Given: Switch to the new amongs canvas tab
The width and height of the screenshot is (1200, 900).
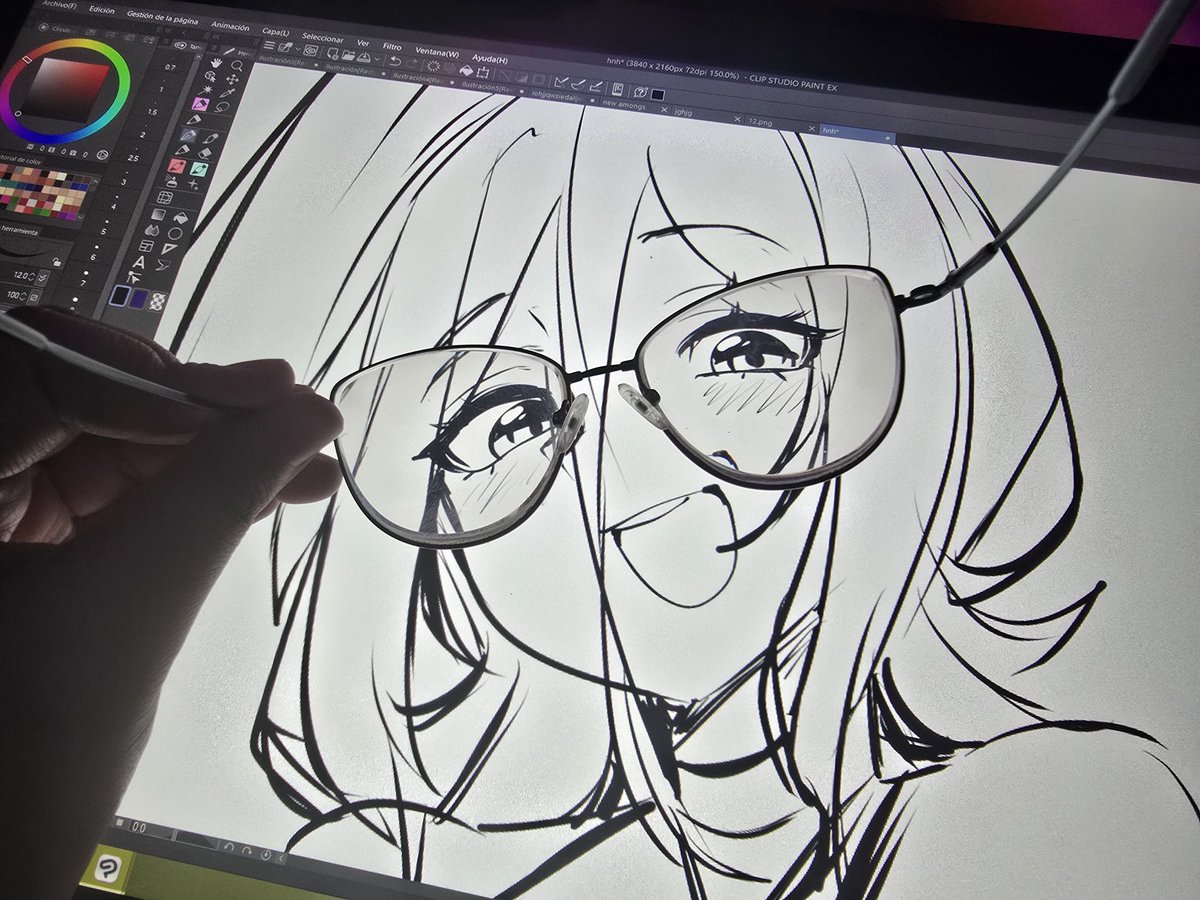Looking at the screenshot, I should [x=624, y=105].
